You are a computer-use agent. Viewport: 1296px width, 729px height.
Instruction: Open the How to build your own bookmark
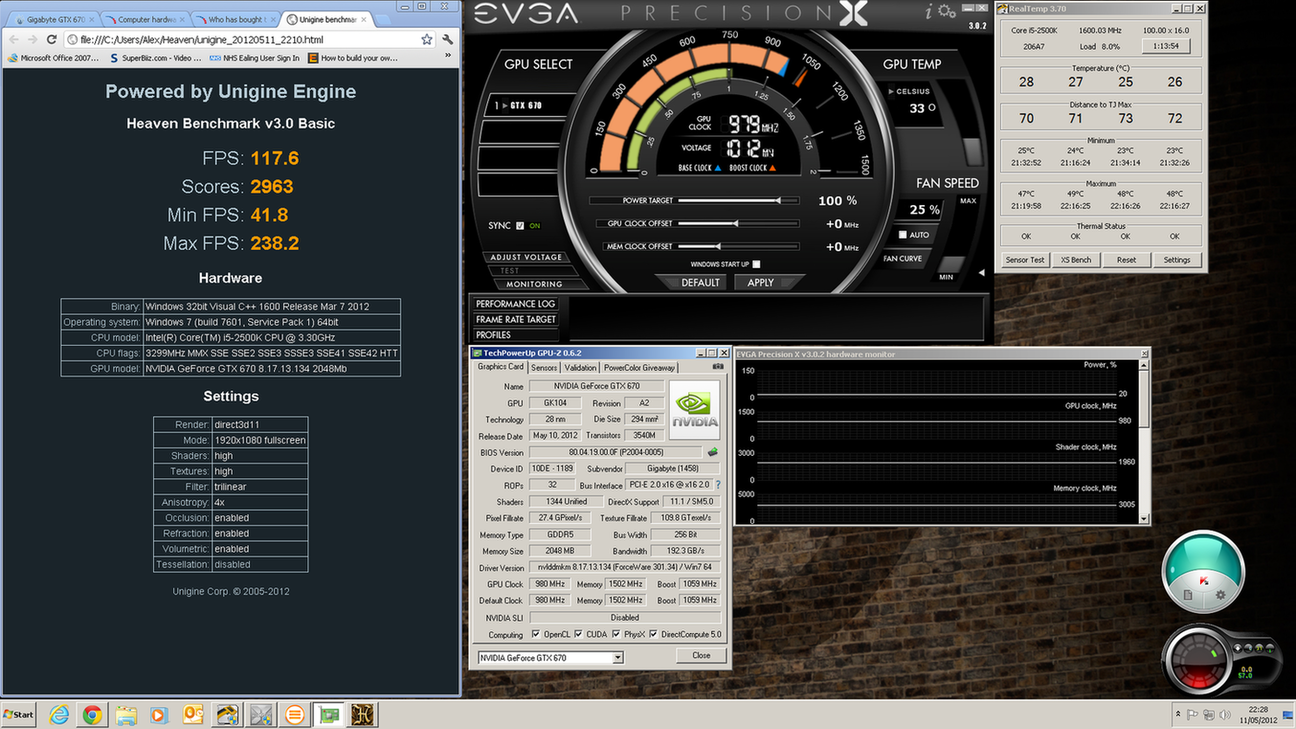[353, 58]
